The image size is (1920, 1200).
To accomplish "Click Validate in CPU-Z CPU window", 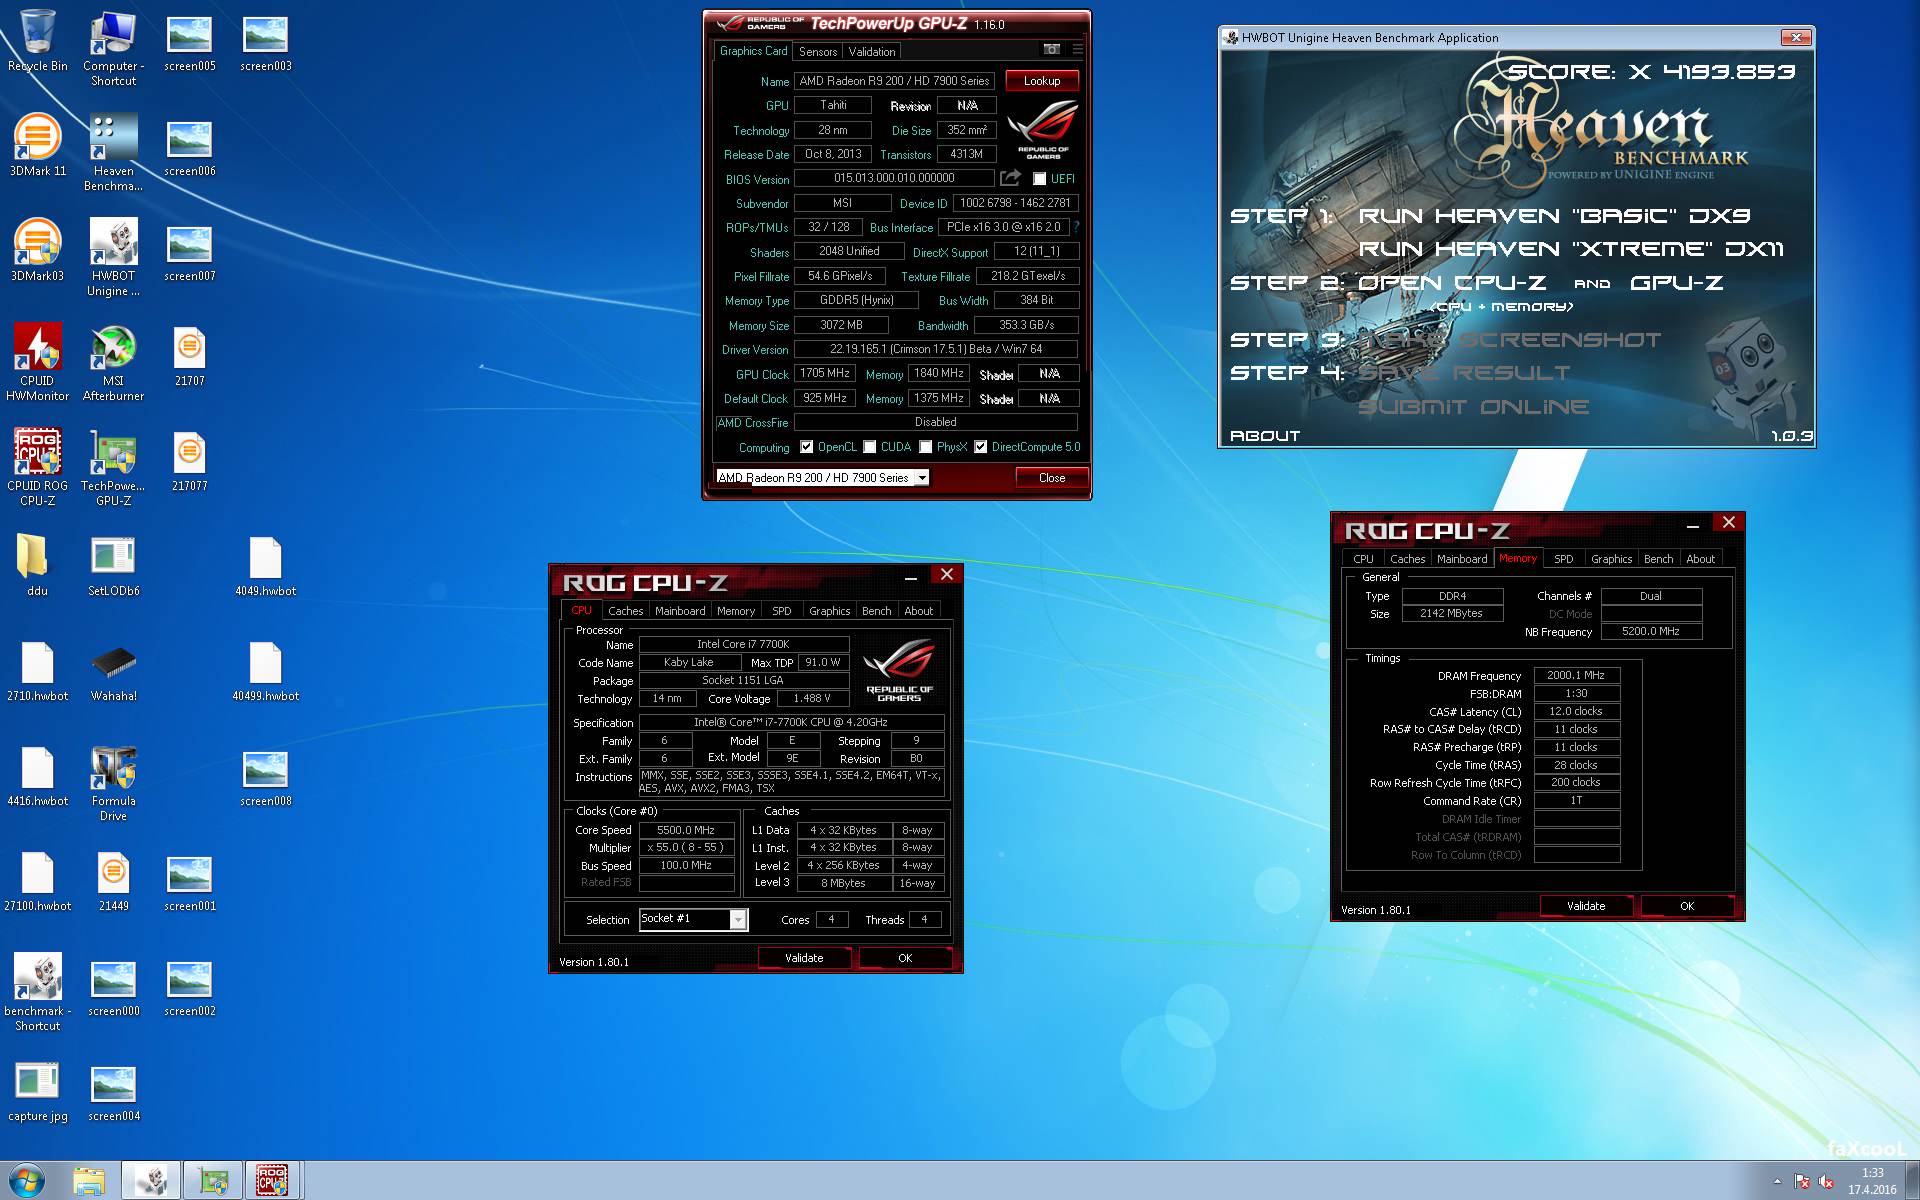I will coord(804,958).
